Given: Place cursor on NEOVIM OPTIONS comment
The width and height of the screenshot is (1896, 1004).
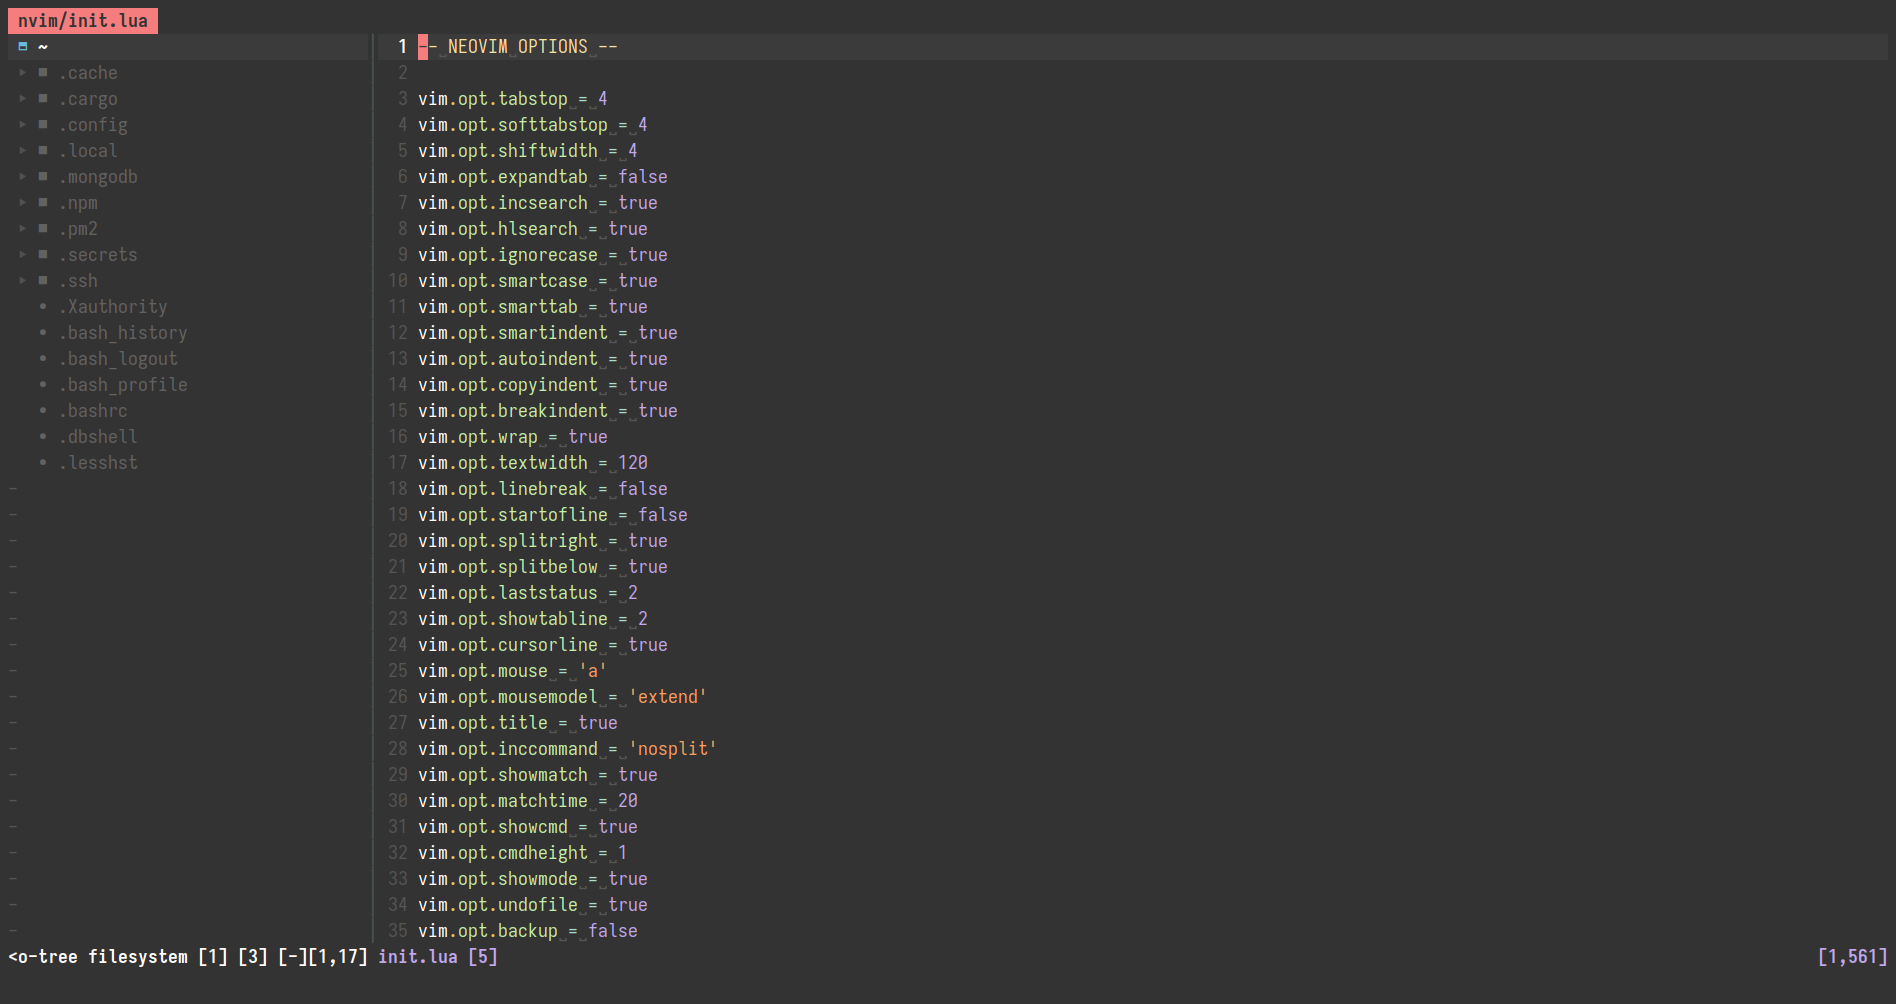Looking at the screenshot, I should coord(518,46).
